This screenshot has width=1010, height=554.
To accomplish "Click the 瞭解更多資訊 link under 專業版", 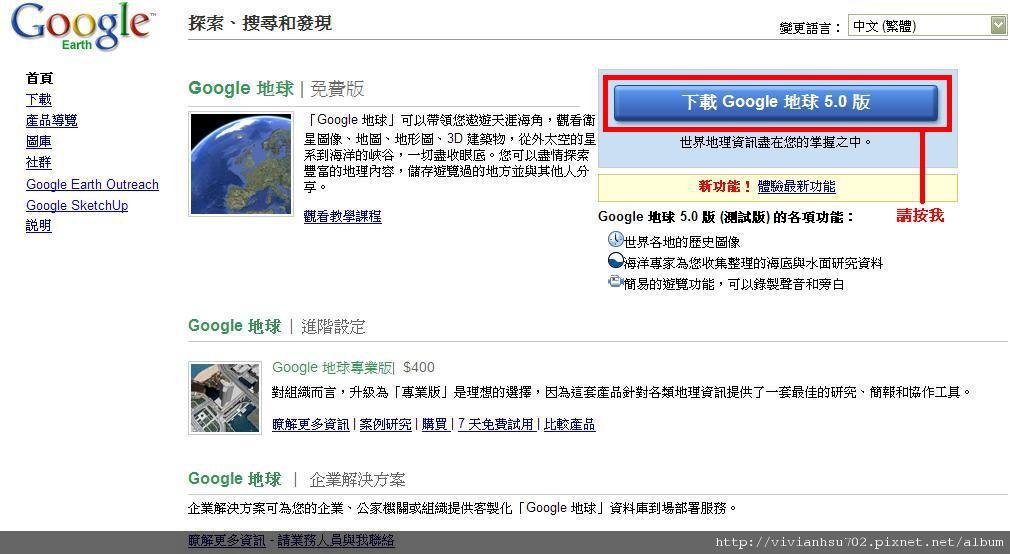I will click(x=310, y=425).
